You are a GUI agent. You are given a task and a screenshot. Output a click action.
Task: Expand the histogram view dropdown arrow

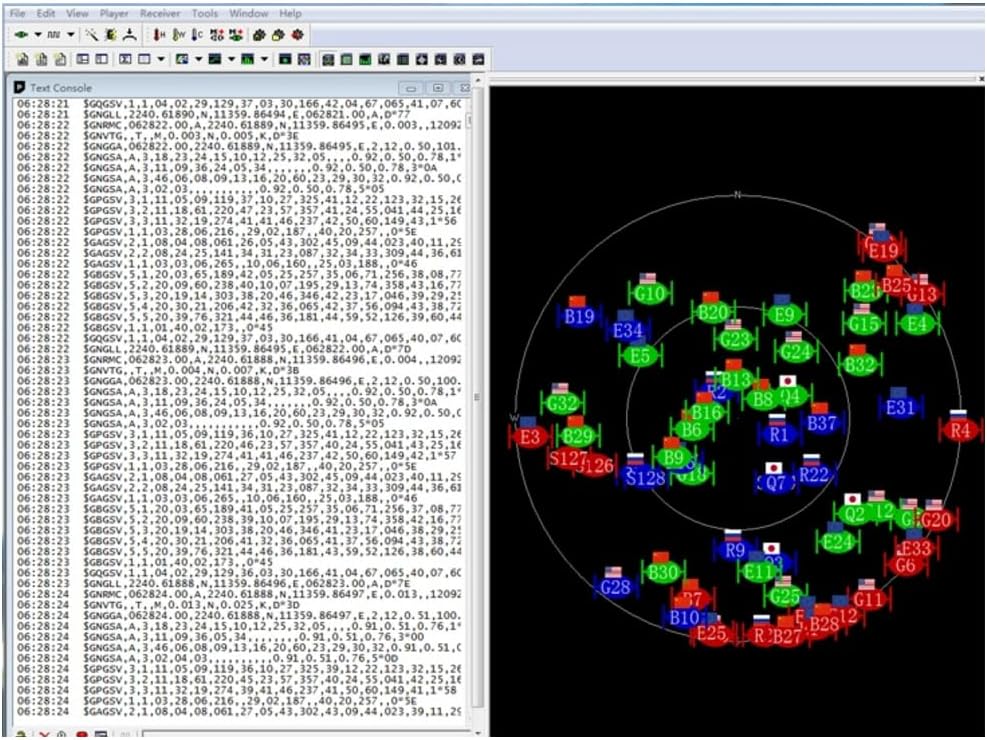pyautogui.click(x=264, y=60)
